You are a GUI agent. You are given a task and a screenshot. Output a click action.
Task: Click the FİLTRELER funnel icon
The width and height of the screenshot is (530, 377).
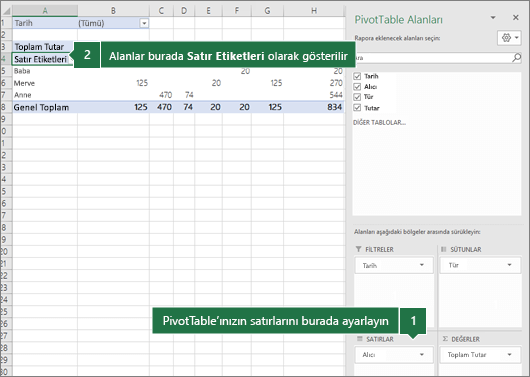358,249
